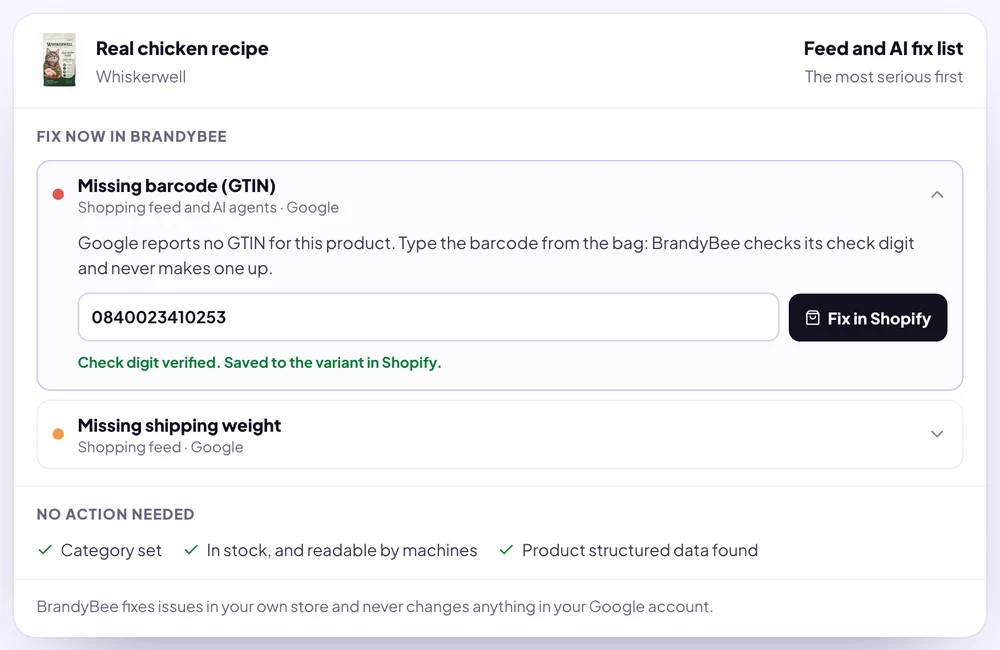Screen dimensions: 1000x650
Task: Click the Missing shipping weight title
Action: pos(179,425)
